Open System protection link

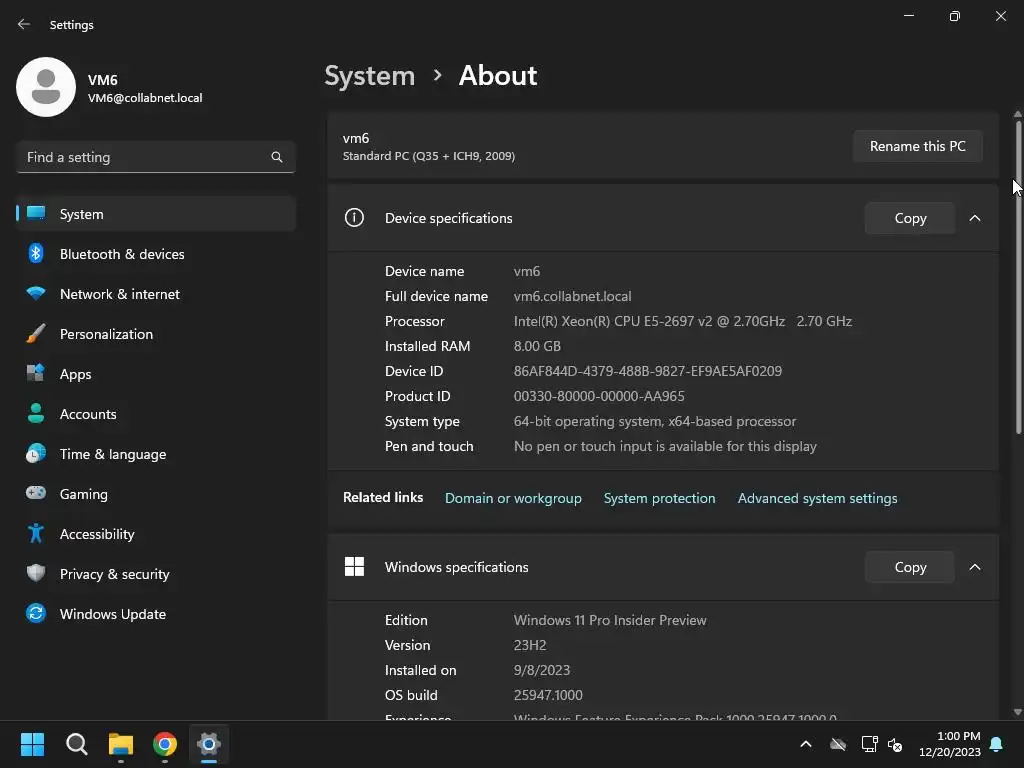(660, 498)
